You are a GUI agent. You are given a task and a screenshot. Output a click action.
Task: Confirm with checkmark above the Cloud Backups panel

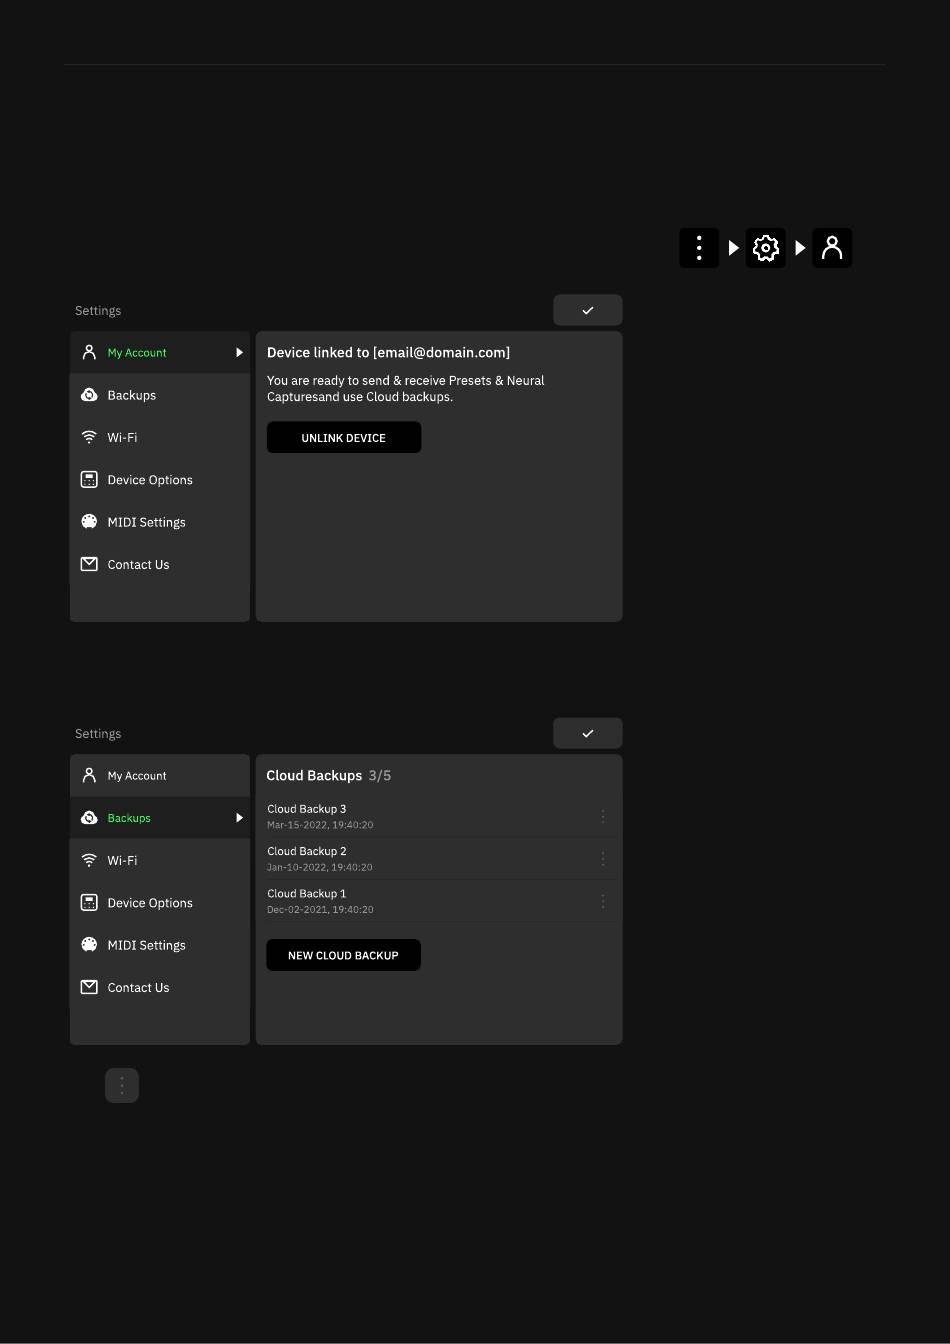pyautogui.click(x=588, y=733)
